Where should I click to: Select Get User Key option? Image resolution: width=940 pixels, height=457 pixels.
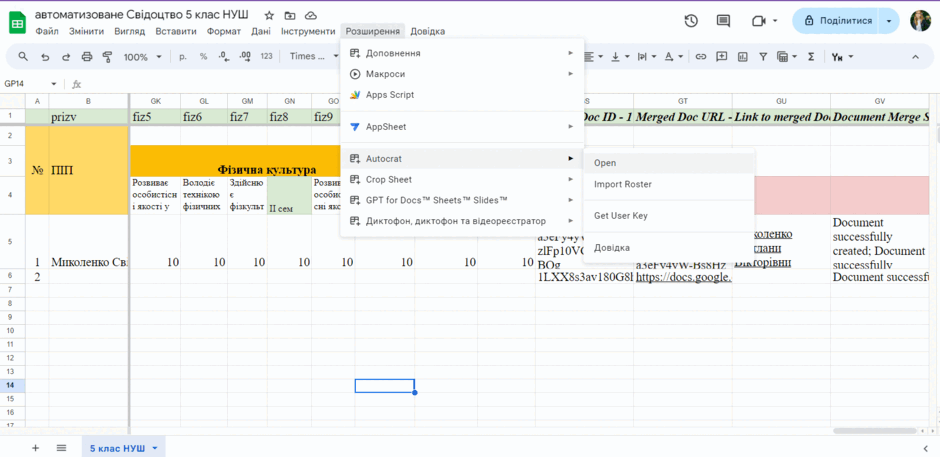click(668, 215)
